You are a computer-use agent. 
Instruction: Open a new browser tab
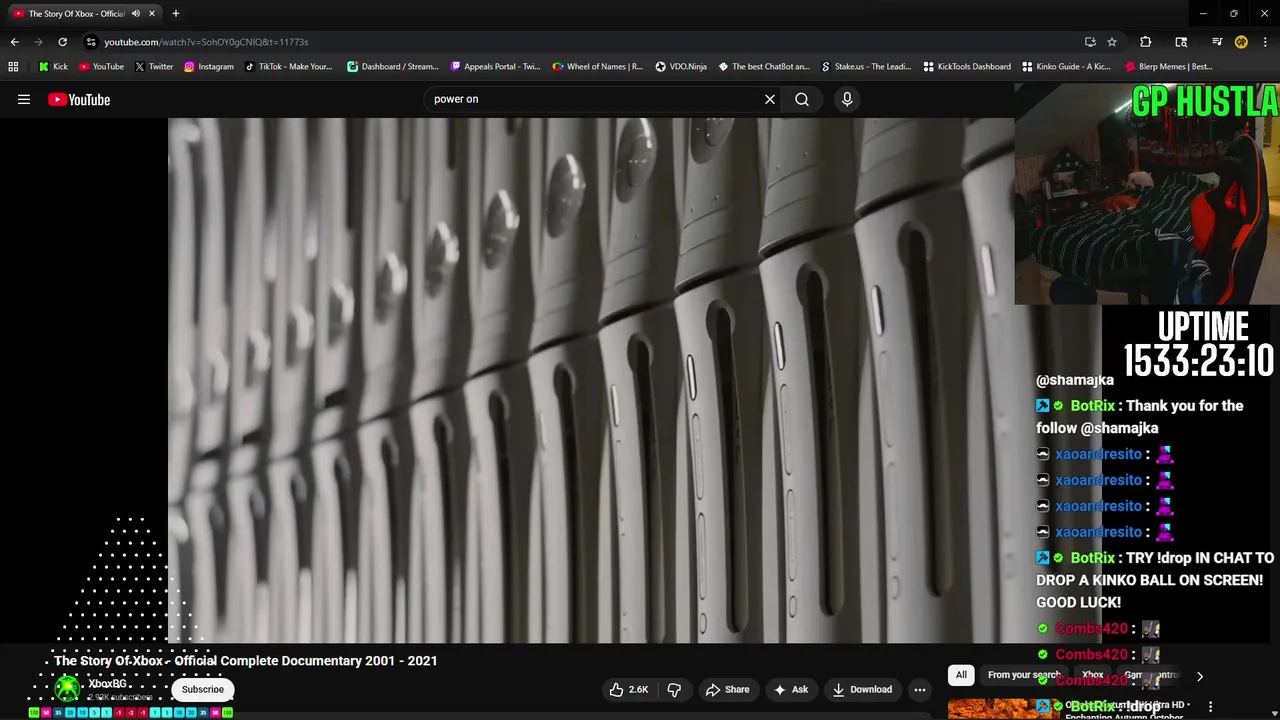[x=176, y=14]
